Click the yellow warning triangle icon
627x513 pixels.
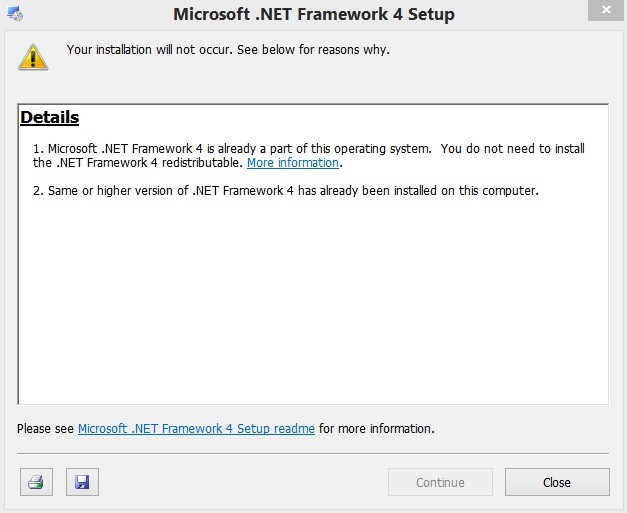tap(33, 56)
